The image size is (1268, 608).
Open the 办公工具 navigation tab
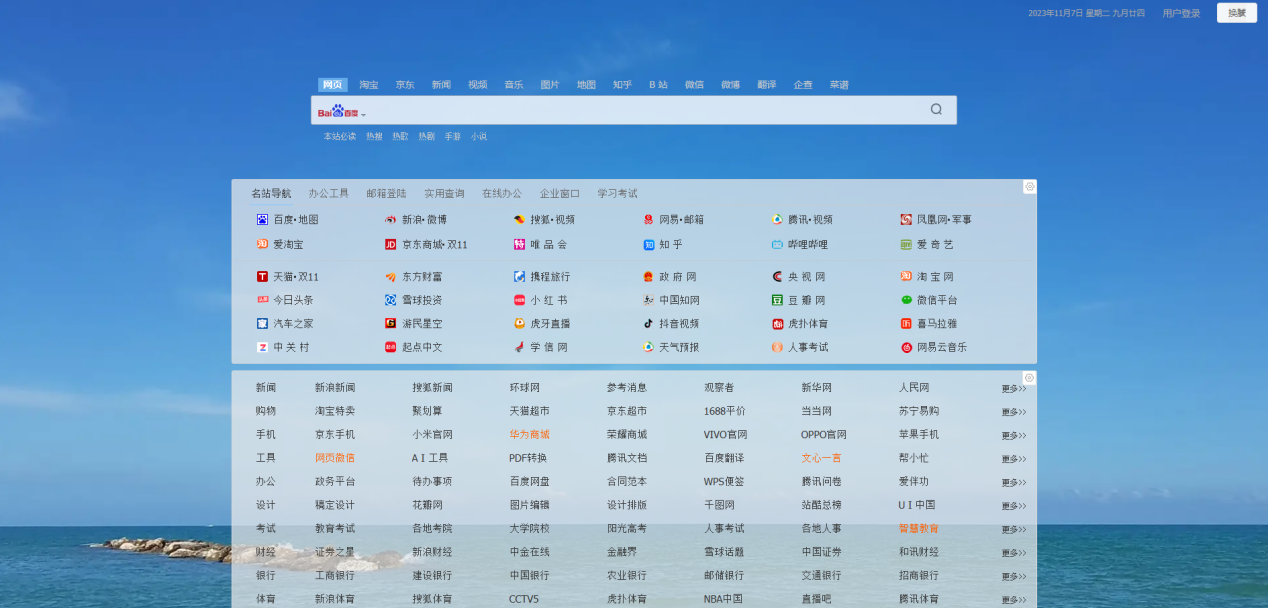328,193
